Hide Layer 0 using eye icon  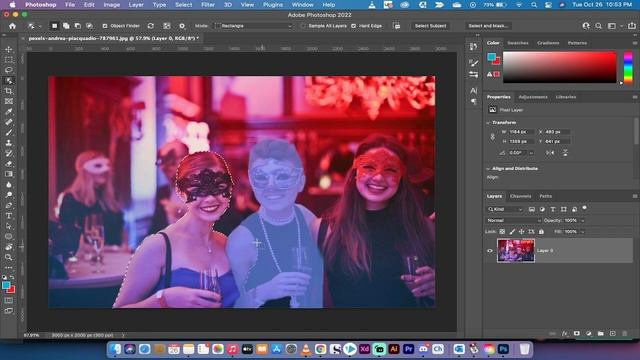pos(490,251)
